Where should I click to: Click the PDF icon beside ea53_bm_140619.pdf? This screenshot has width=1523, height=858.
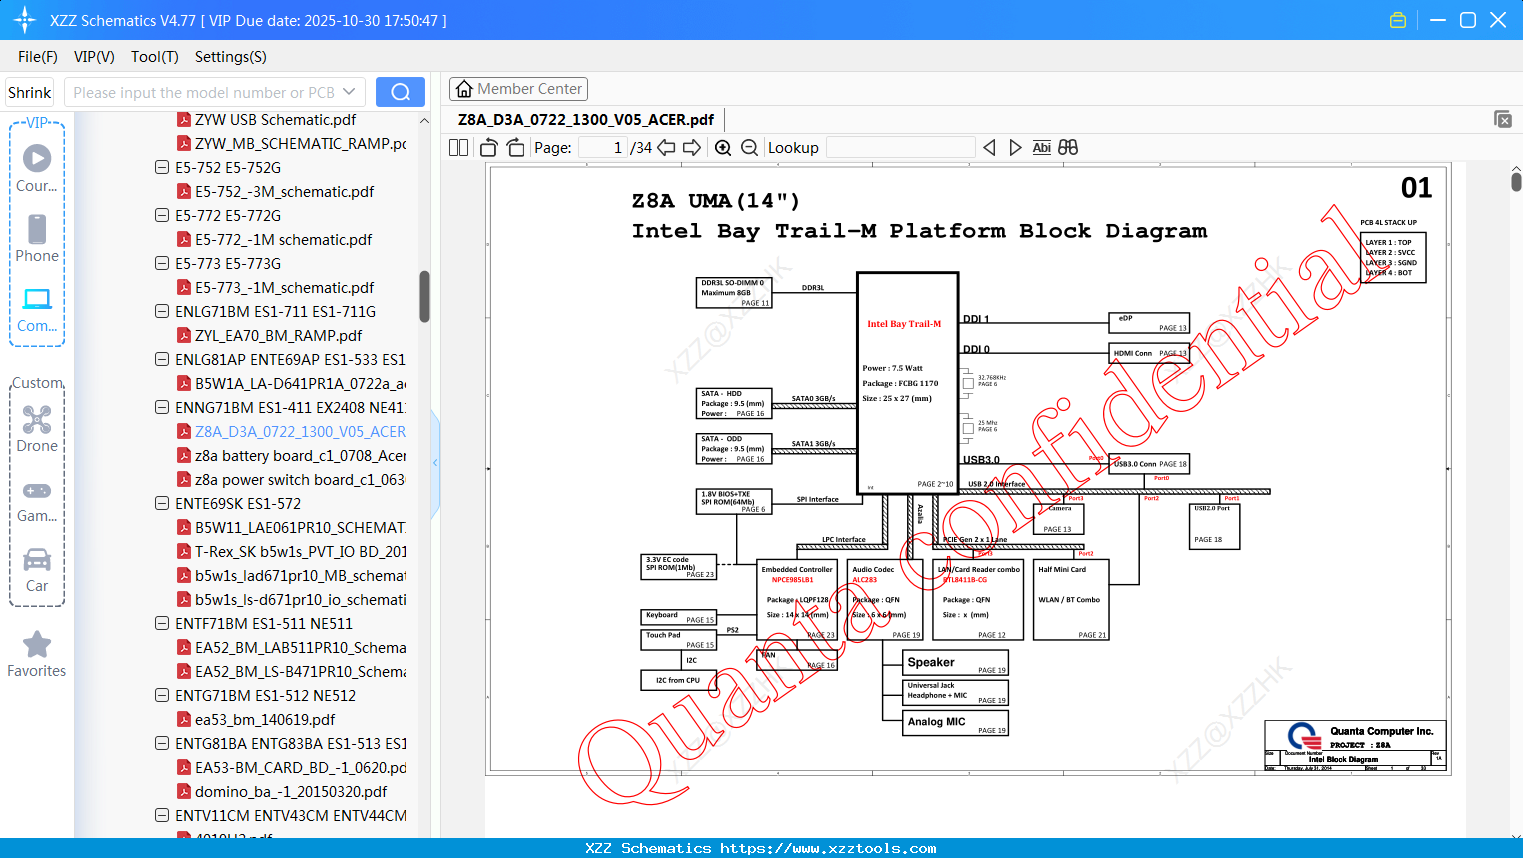[184, 720]
